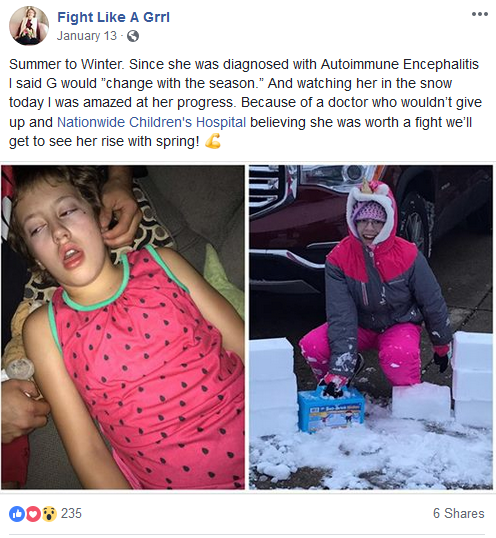
Task: View the 235 reactions count
Action: tap(71, 514)
